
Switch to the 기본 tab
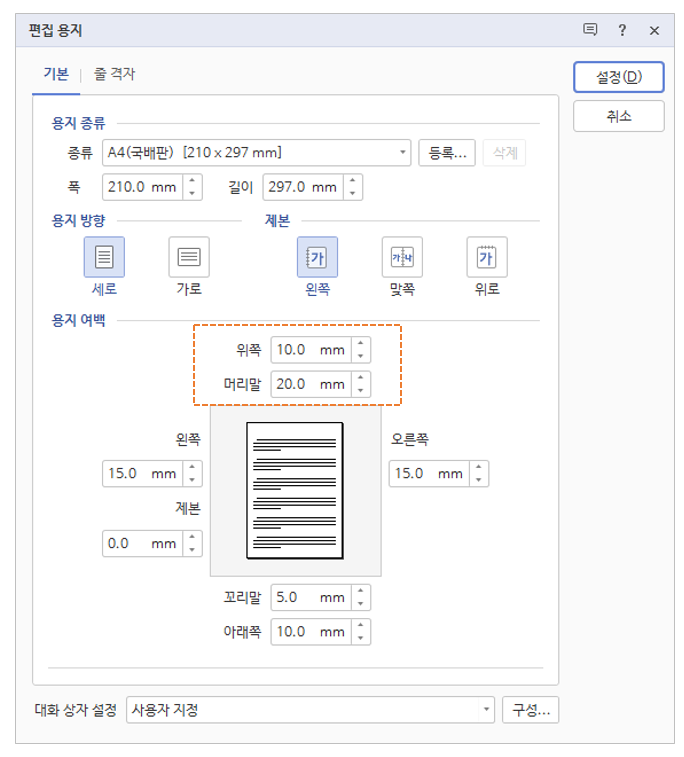click(56, 74)
